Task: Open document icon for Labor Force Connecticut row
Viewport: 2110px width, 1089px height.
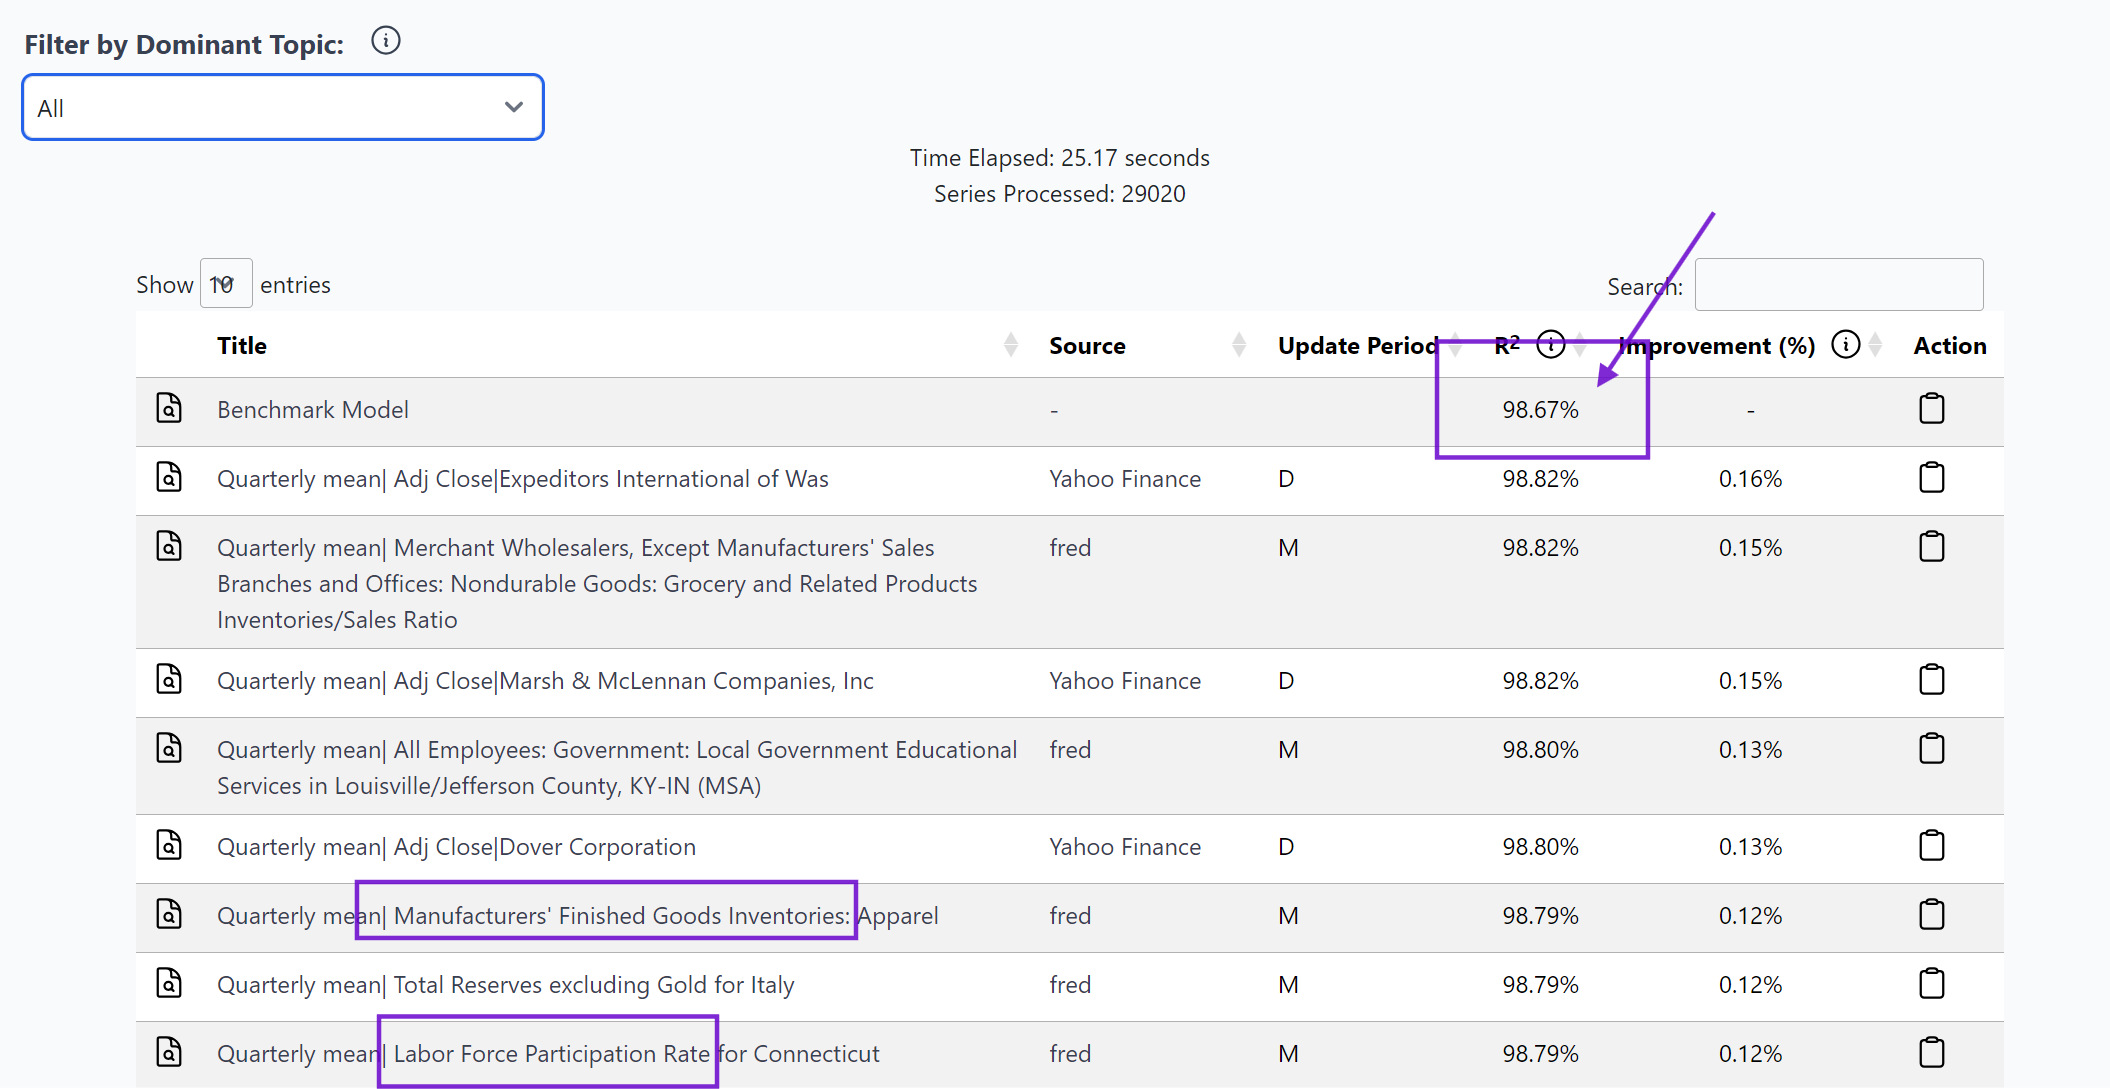Action: tap(169, 1052)
